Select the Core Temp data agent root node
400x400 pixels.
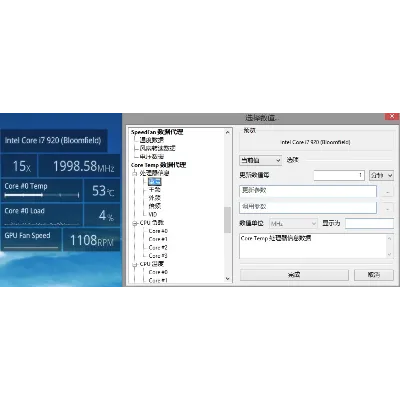pyautogui.click(x=158, y=165)
